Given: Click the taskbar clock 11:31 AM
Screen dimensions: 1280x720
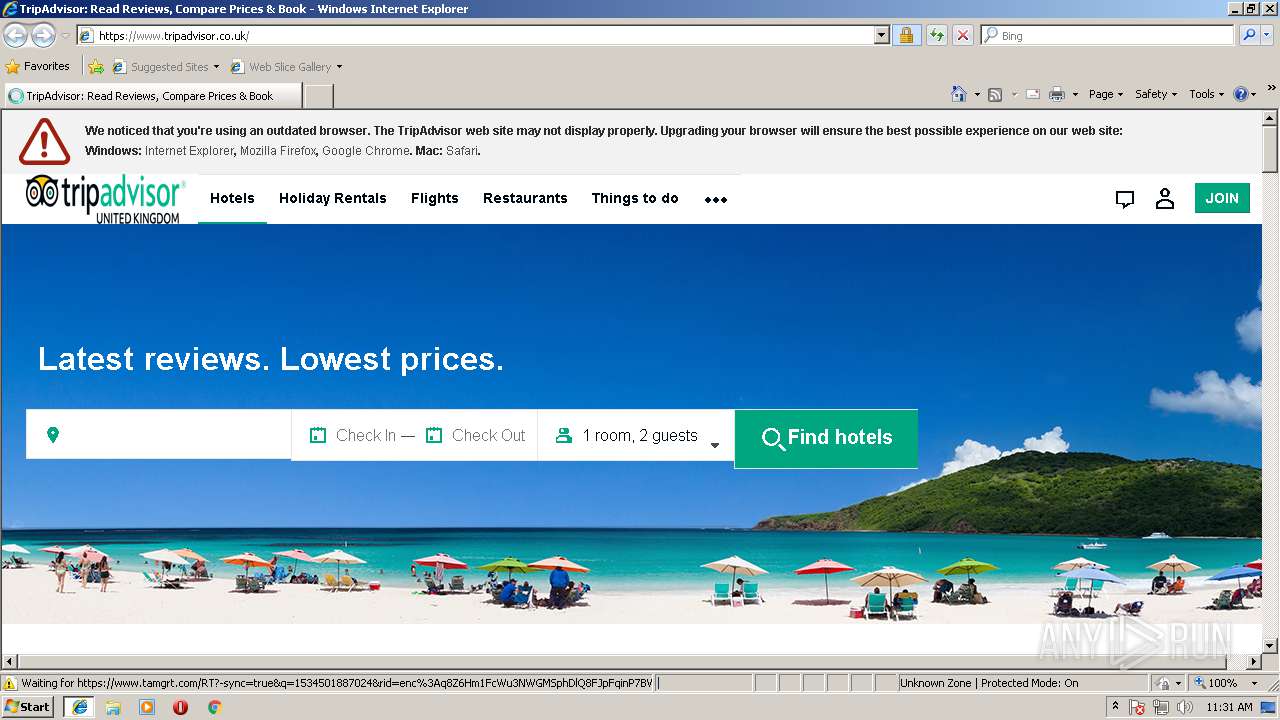Looking at the screenshot, I should 1229,707.
